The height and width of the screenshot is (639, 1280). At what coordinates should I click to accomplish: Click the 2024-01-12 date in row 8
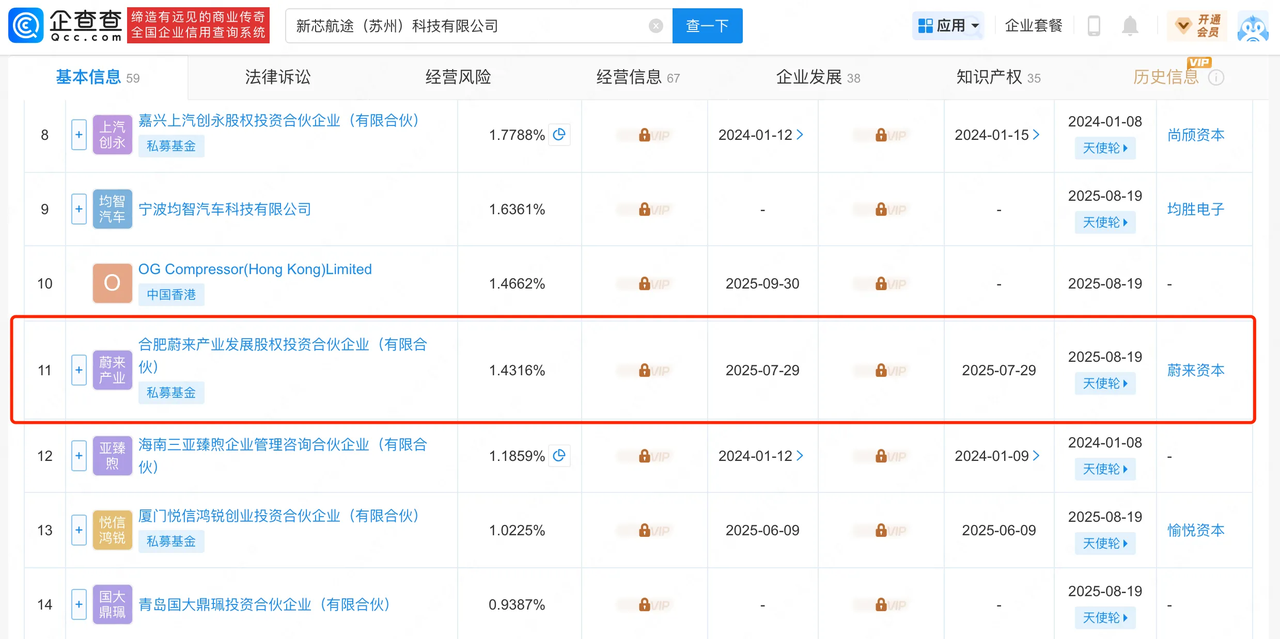[x=761, y=135]
